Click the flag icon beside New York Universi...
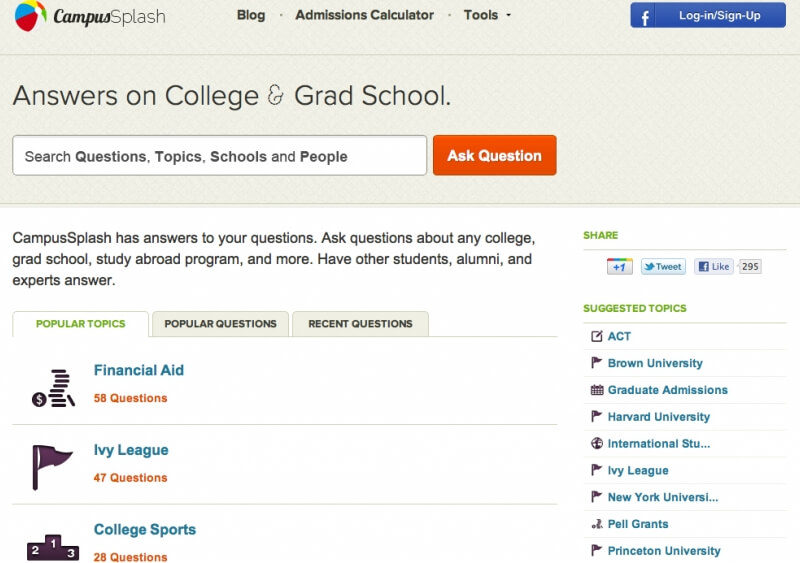 (x=596, y=497)
